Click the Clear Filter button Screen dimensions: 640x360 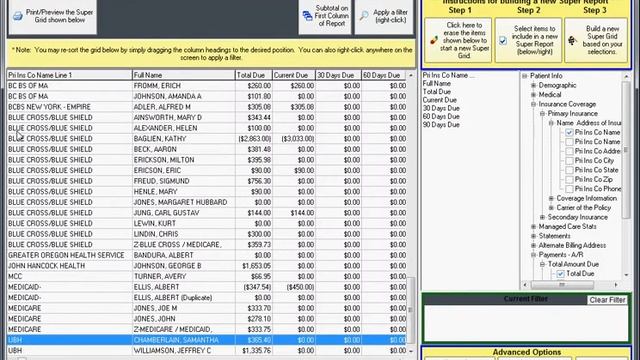607,300
